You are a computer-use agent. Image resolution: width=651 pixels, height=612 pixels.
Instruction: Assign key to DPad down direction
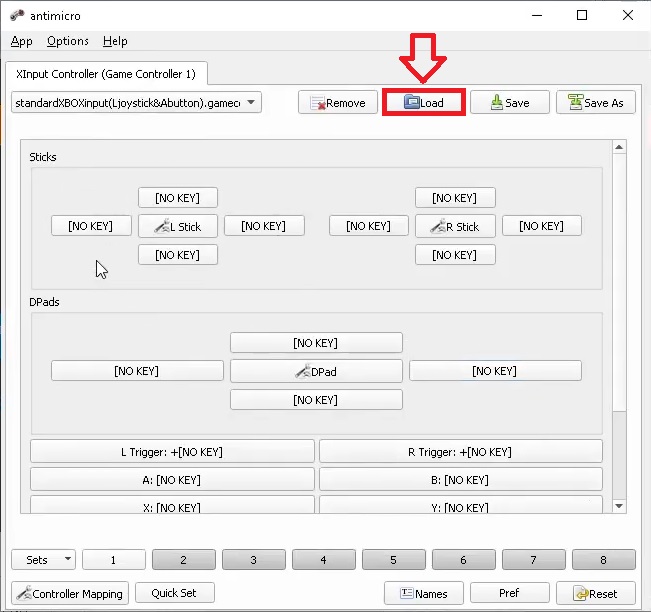[x=316, y=400]
